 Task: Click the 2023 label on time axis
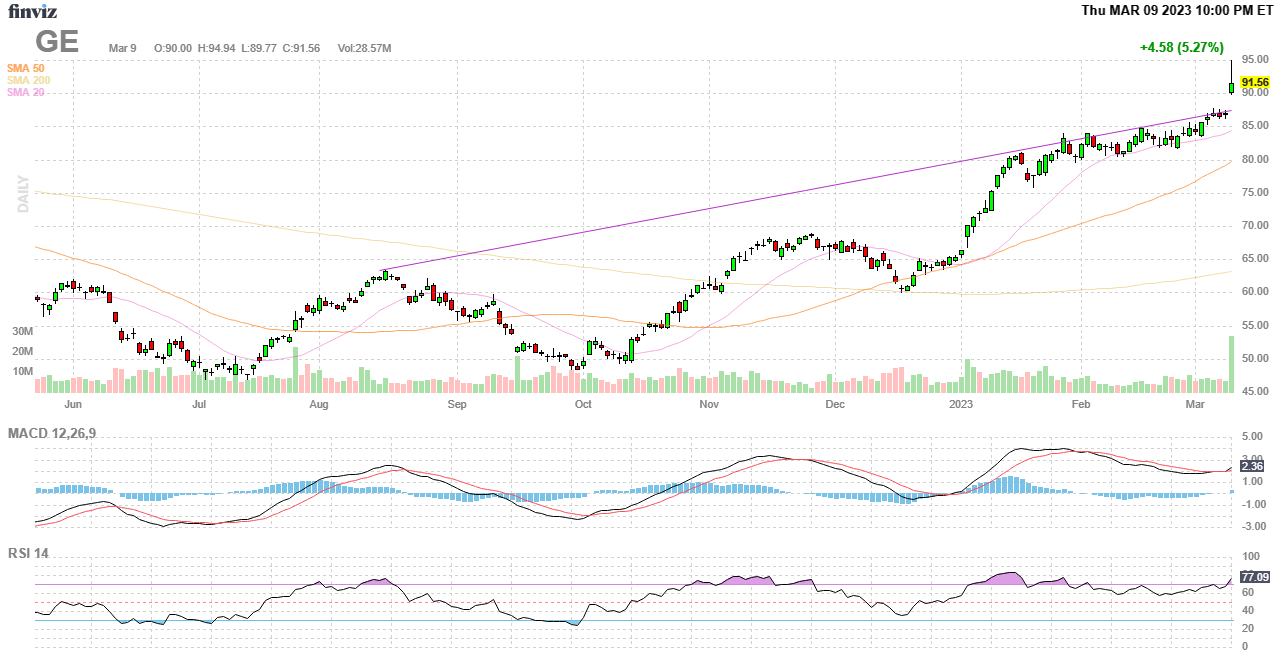coord(960,405)
